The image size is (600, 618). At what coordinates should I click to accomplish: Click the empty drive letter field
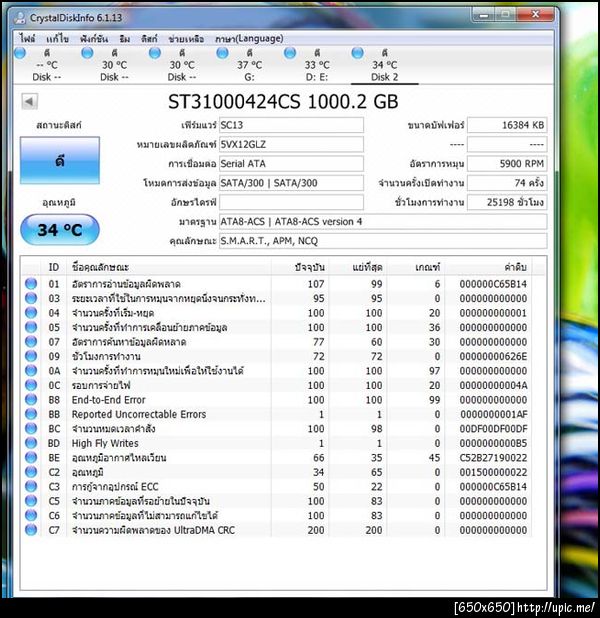click(x=291, y=202)
